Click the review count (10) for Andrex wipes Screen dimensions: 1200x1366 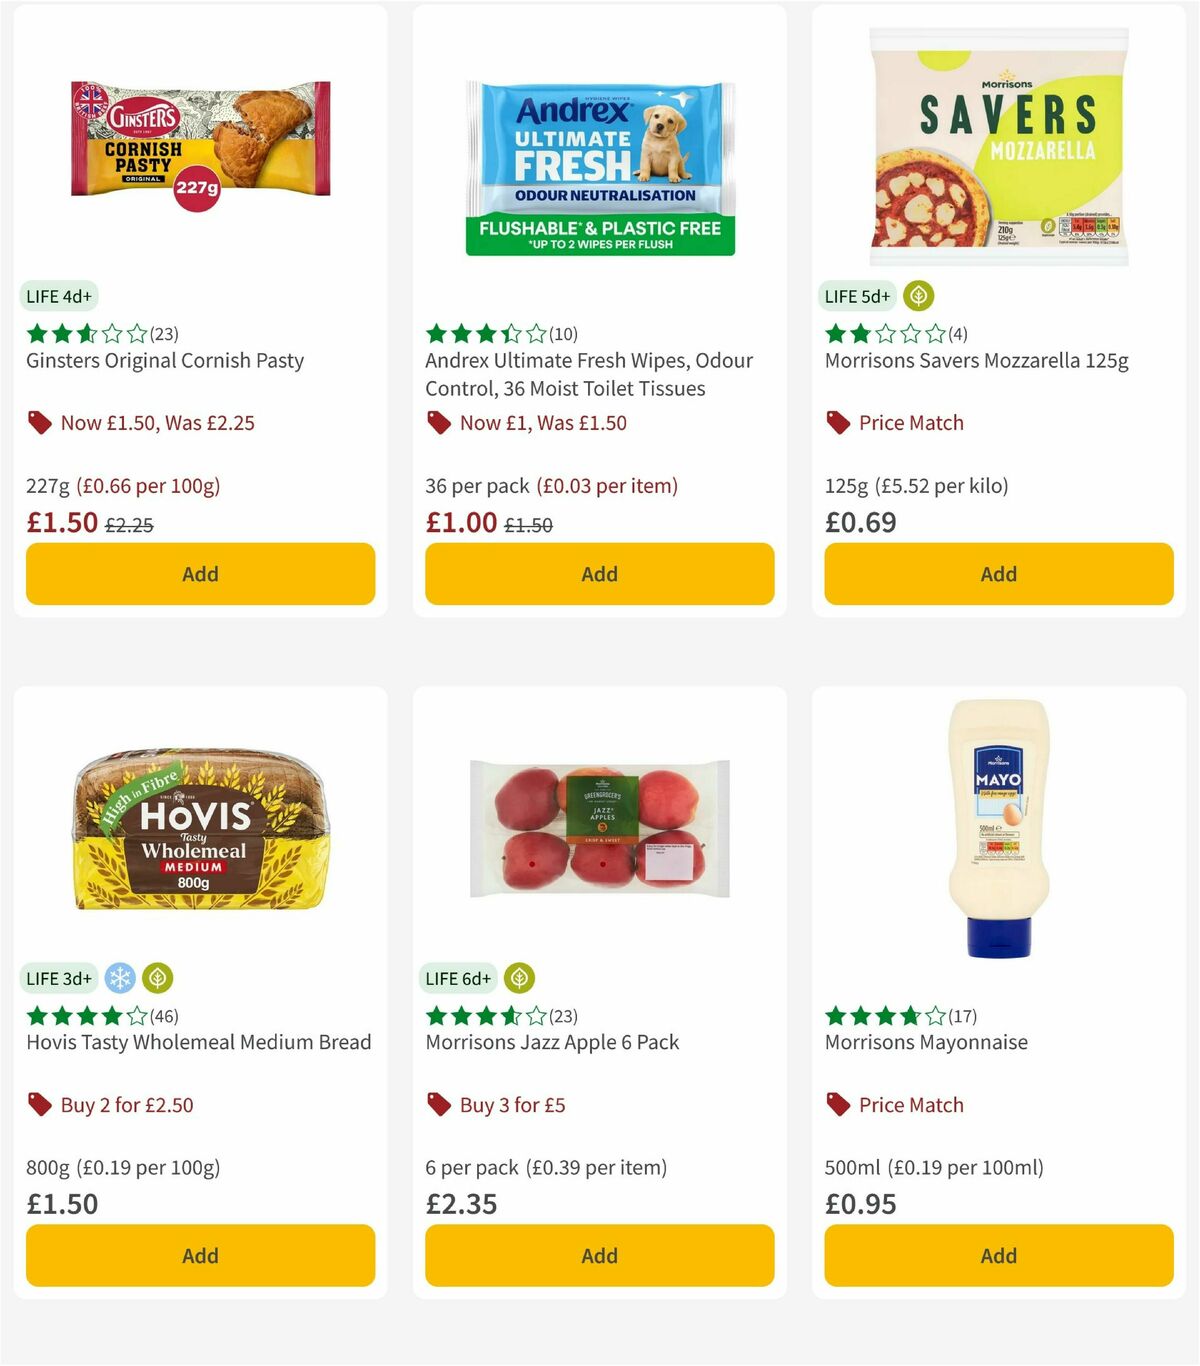(x=562, y=333)
